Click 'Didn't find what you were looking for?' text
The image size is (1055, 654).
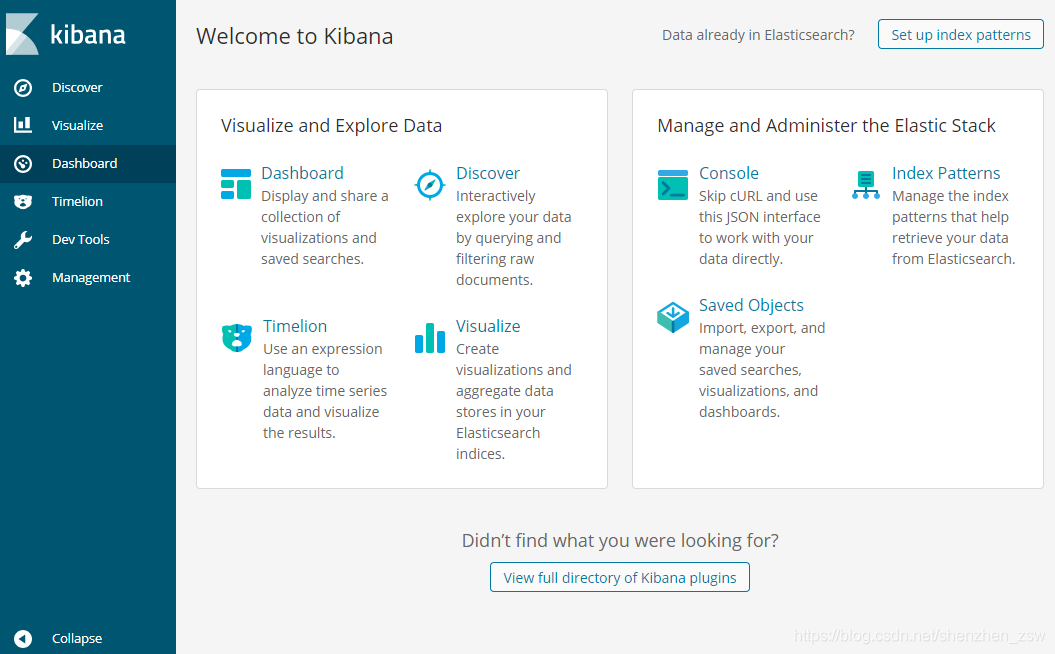coord(620,541)
